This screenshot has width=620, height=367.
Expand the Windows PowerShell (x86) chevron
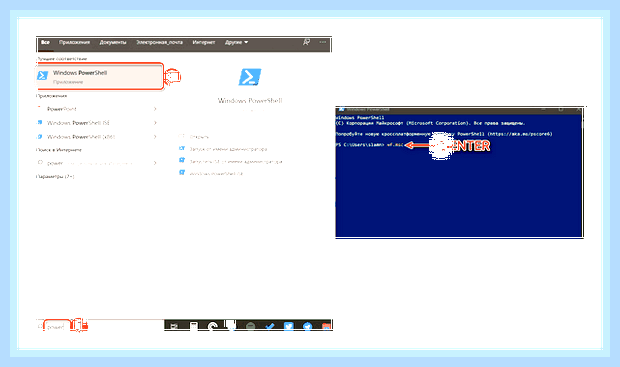click(155, 137)
